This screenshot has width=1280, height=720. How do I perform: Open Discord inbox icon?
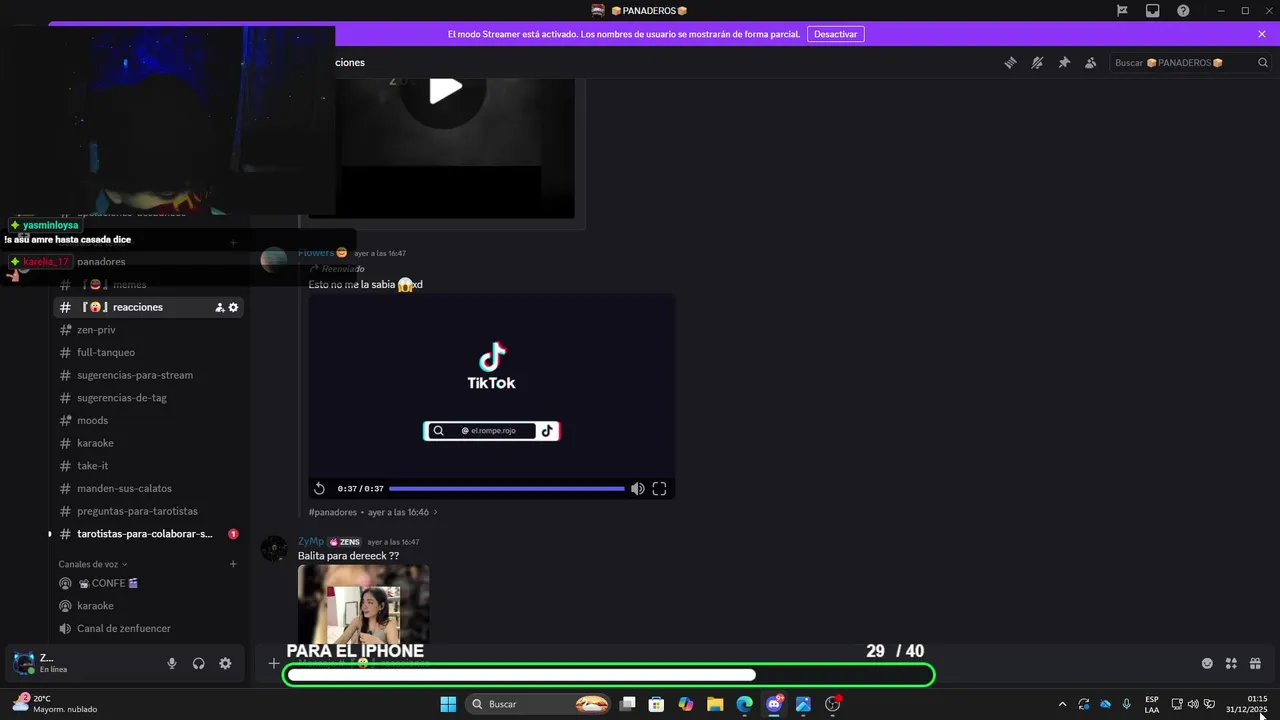[1152, 10]
